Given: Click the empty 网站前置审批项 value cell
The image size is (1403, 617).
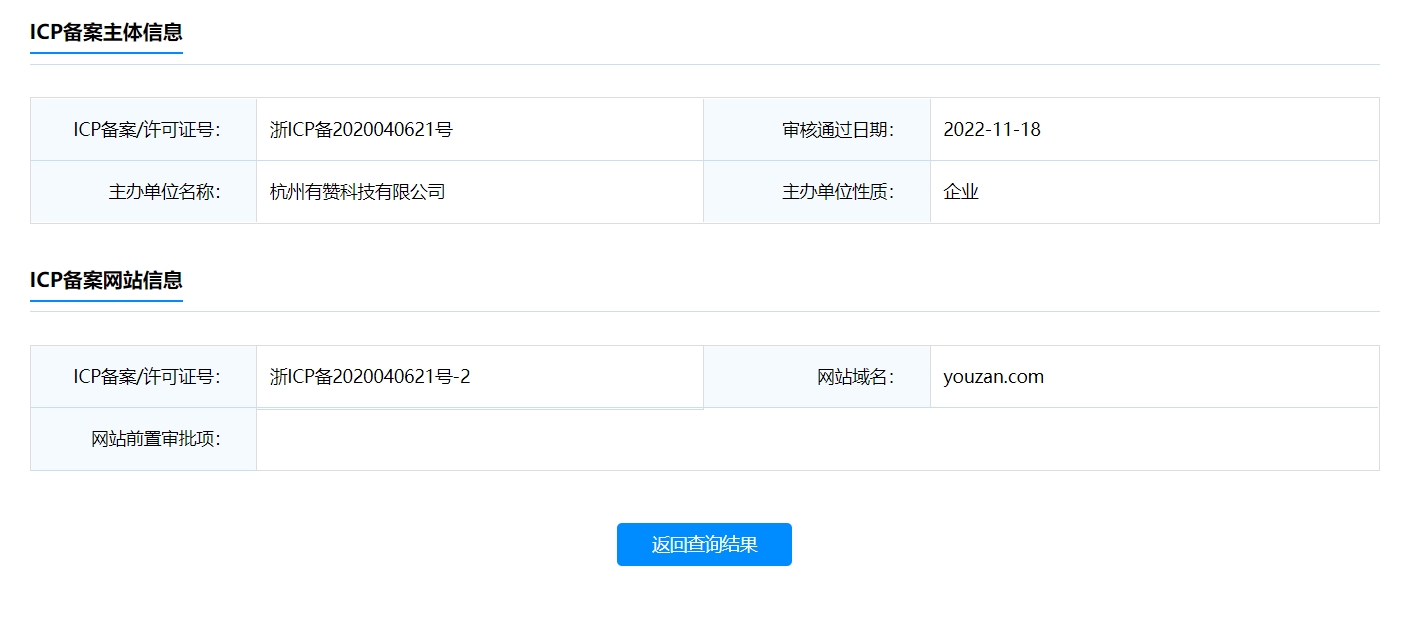Looking at the screenshot, I should pos(816,440).
